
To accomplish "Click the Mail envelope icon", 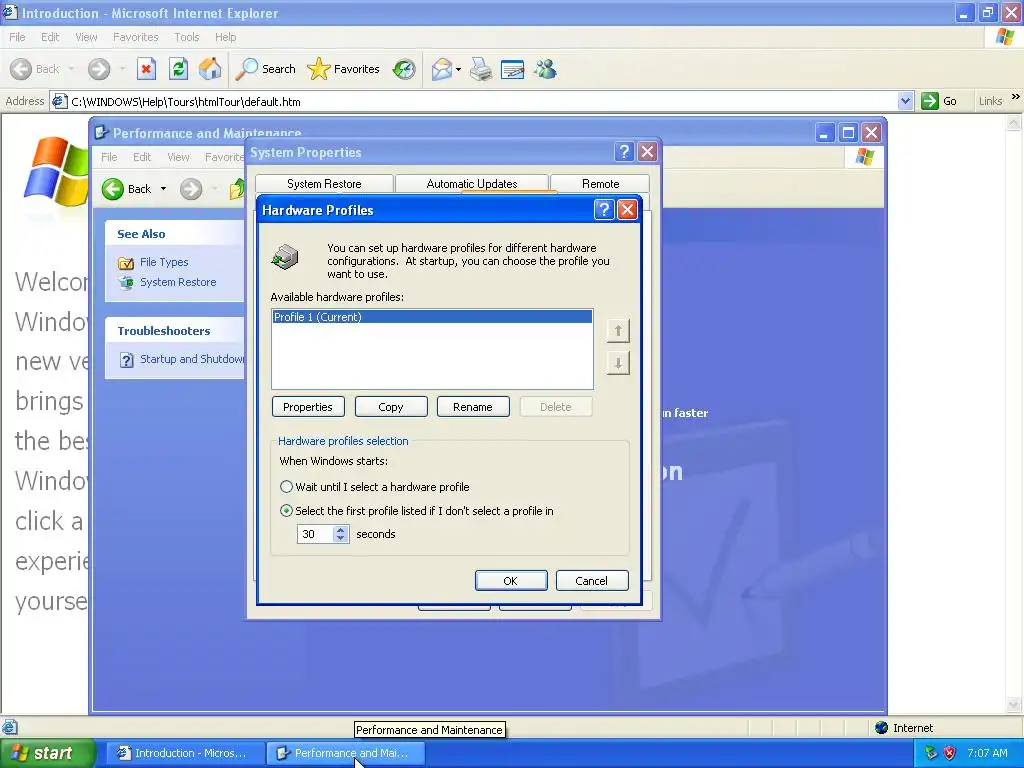I will pos(442,69).
